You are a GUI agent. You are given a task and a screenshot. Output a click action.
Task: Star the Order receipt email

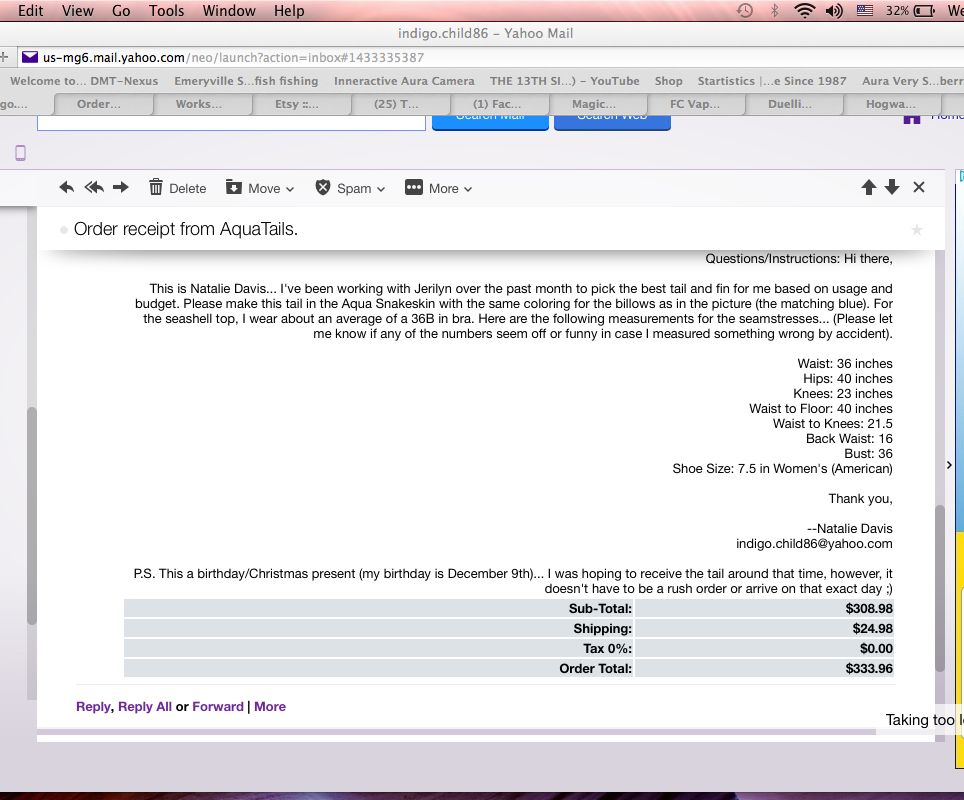click(917, 230)
